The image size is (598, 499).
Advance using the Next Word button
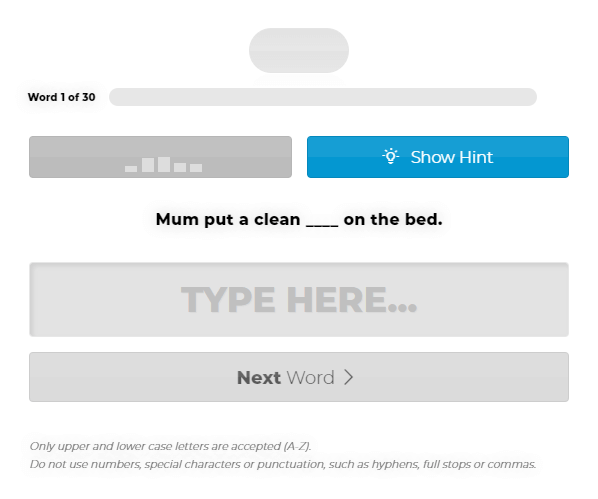(x=299, y=377)
